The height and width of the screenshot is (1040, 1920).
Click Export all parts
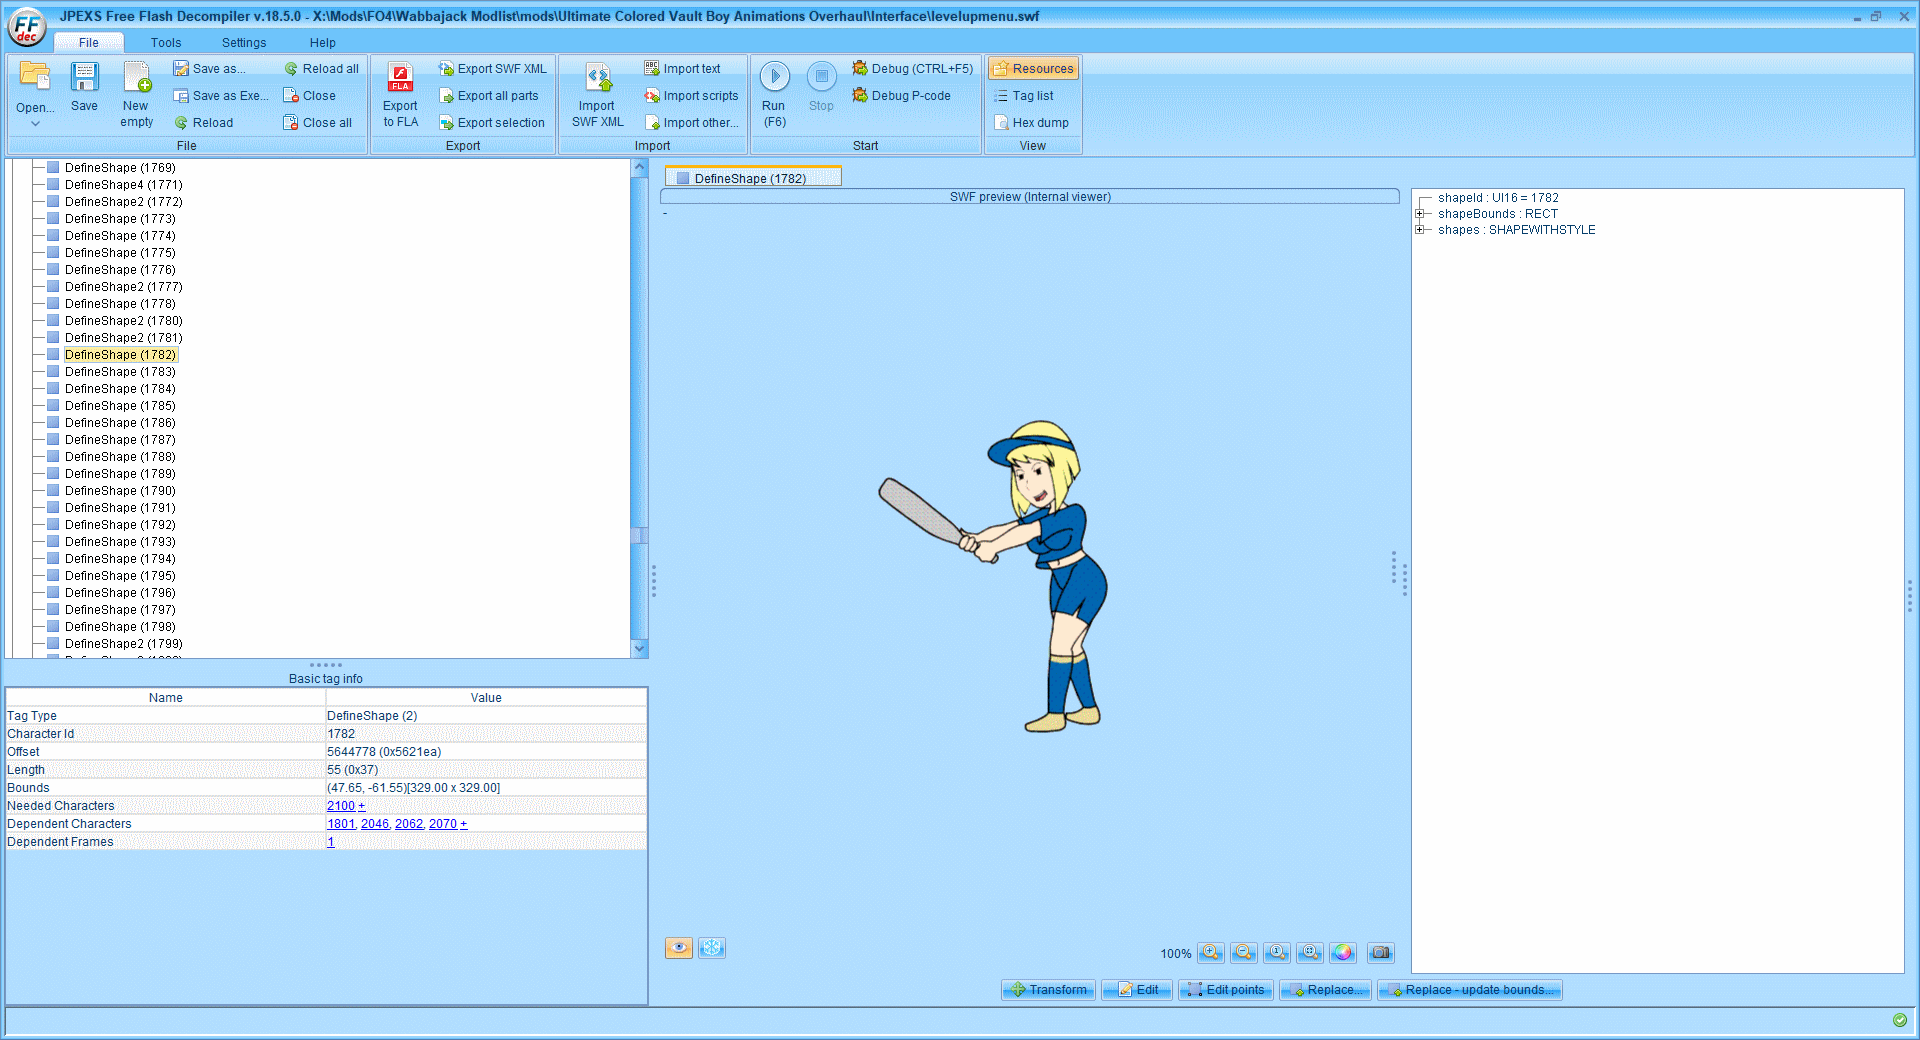tap(489, 96)
